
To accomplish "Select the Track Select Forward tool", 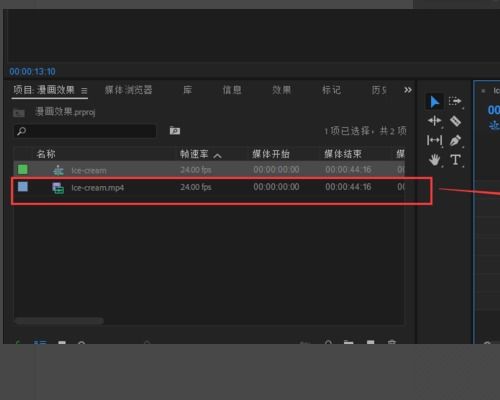I will click(x=455, y=101).
